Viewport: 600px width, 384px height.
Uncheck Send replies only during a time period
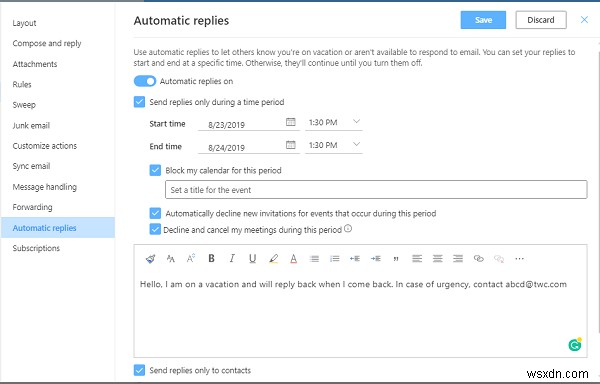coord(139,102)
